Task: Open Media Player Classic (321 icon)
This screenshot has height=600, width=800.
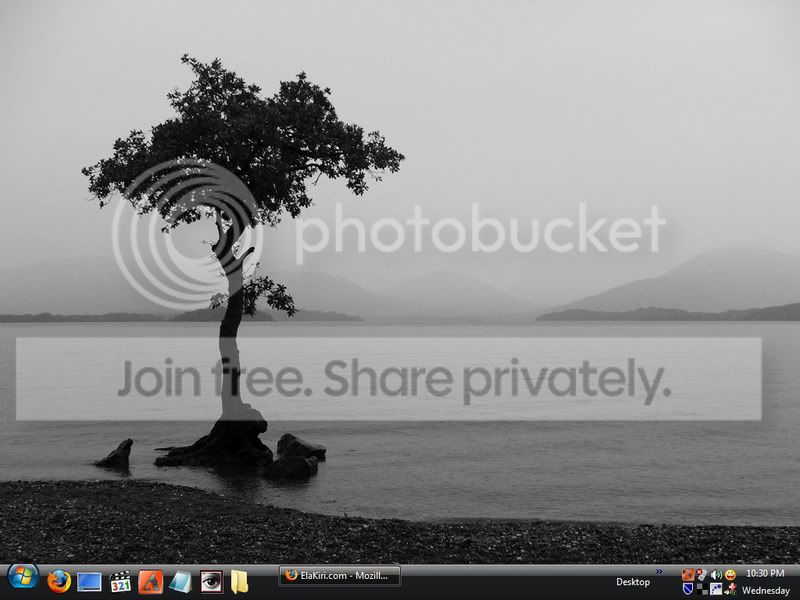Action: [120, 582]
